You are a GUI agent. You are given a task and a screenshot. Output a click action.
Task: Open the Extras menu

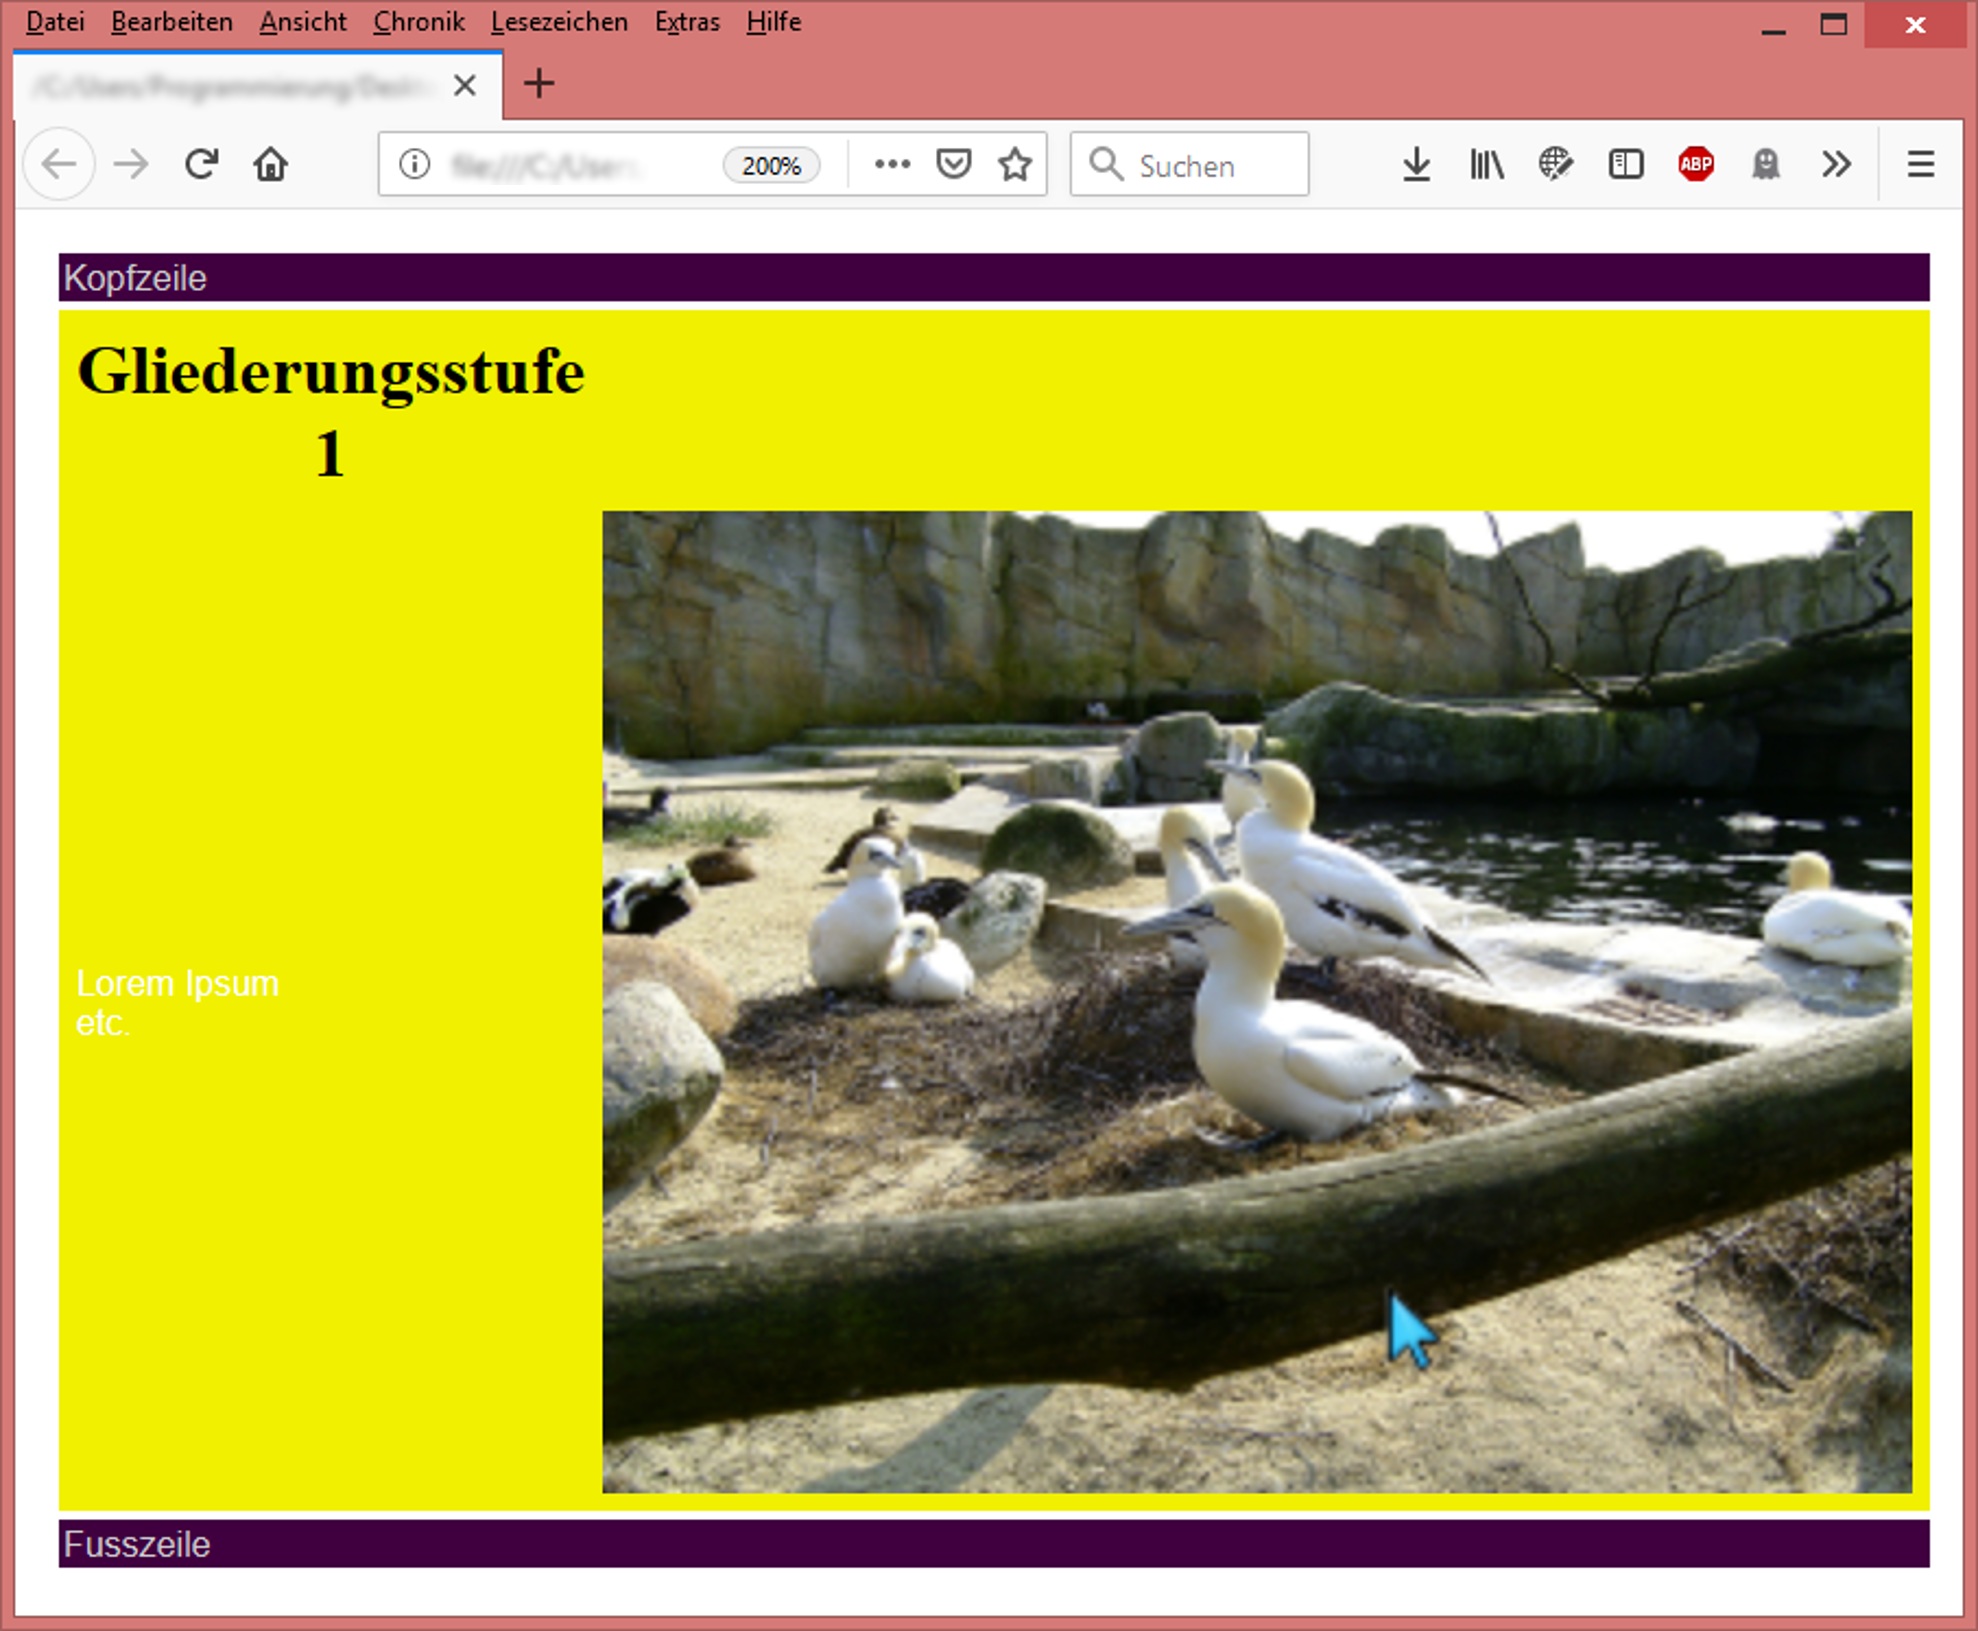(x=687, y=21)
